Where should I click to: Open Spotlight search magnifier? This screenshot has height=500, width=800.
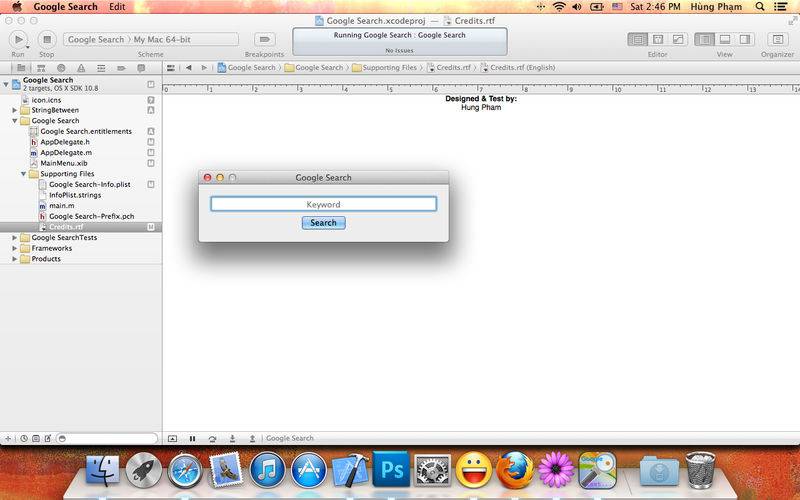tap(760, 7)
